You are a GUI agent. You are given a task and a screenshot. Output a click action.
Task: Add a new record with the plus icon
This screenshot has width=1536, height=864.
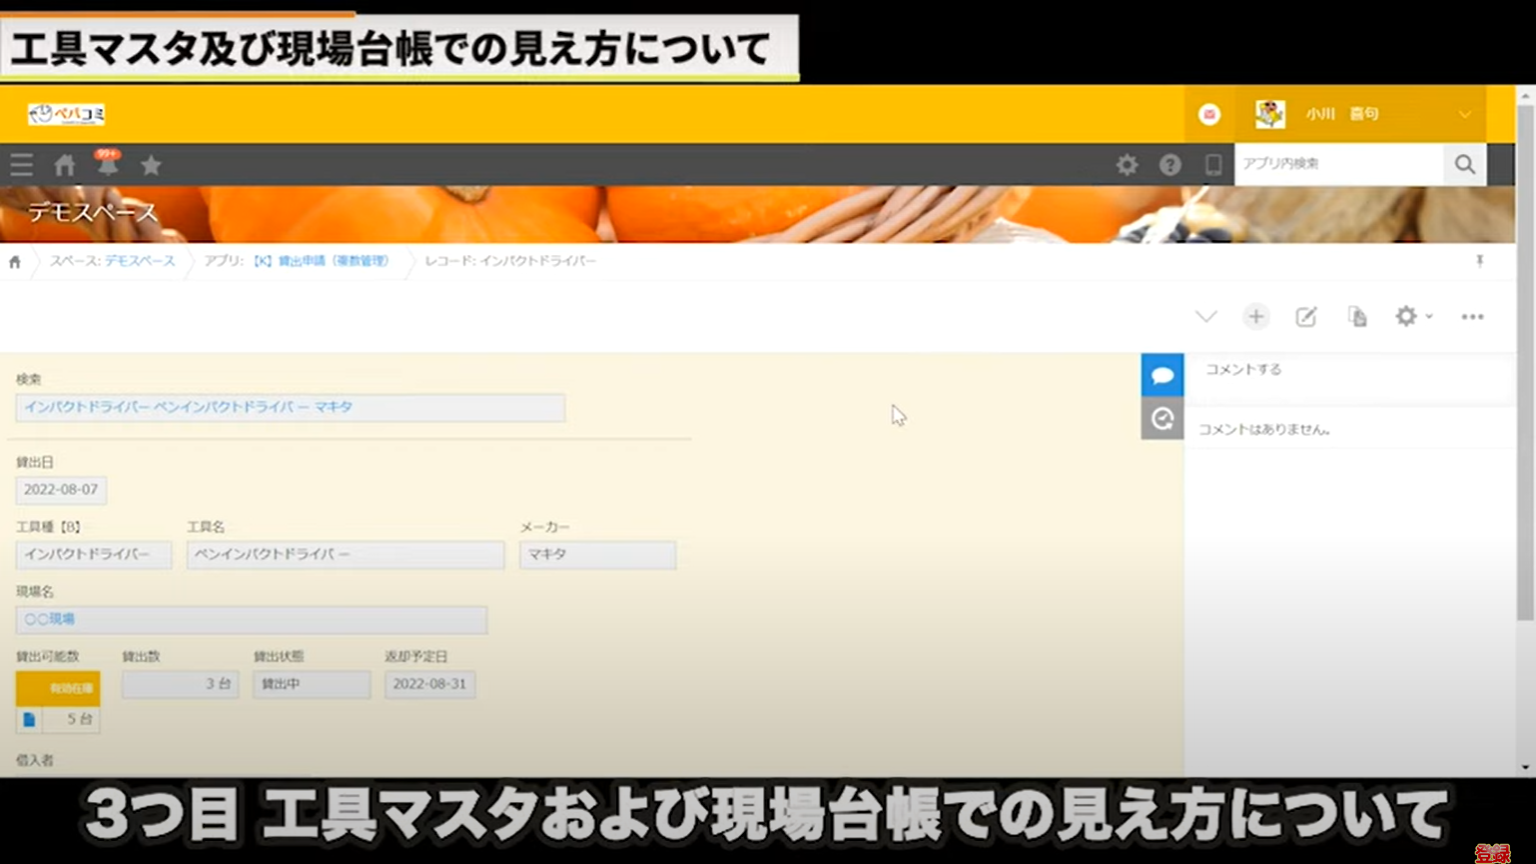coord(1256,316)
